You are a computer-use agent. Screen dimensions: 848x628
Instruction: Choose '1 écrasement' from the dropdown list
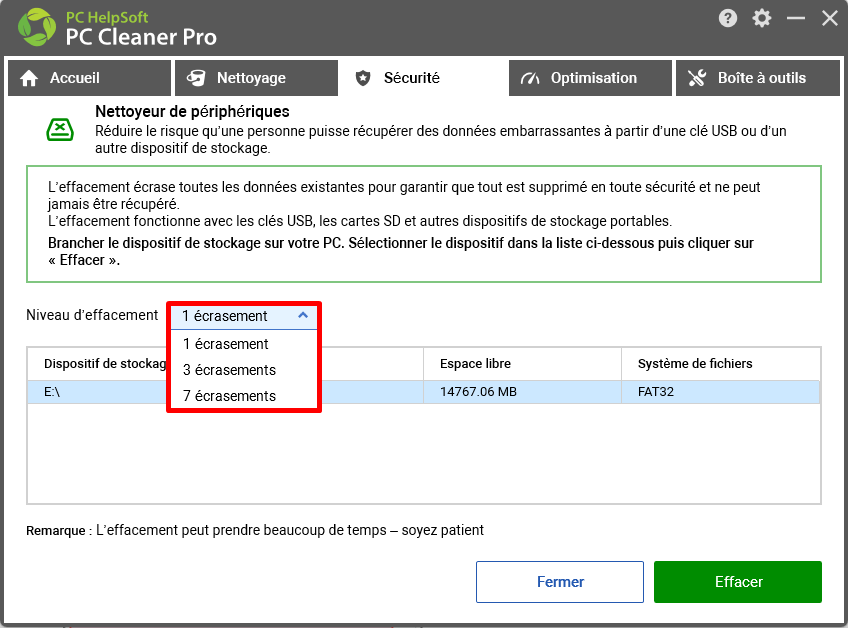point(244,344)
